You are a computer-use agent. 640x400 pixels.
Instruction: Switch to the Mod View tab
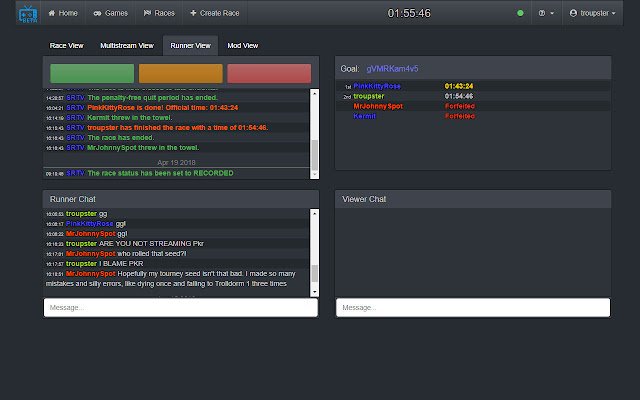click(x=242, y=45)
